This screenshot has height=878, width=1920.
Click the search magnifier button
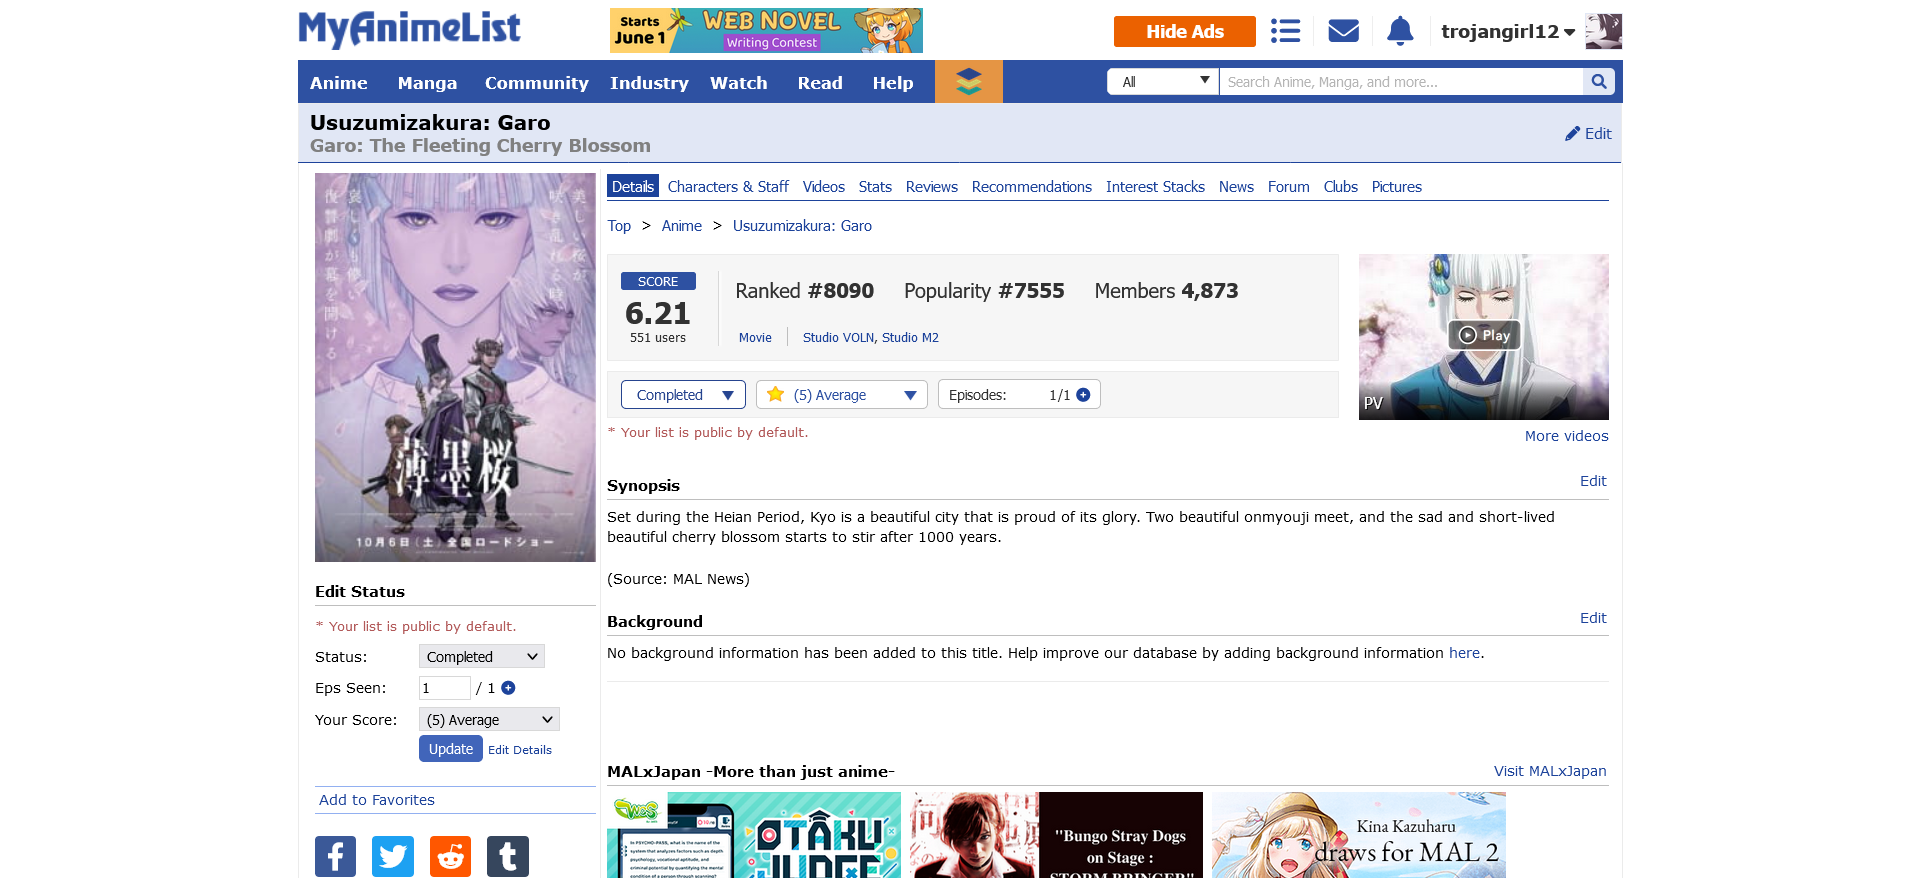click(x=1598, y=82)
